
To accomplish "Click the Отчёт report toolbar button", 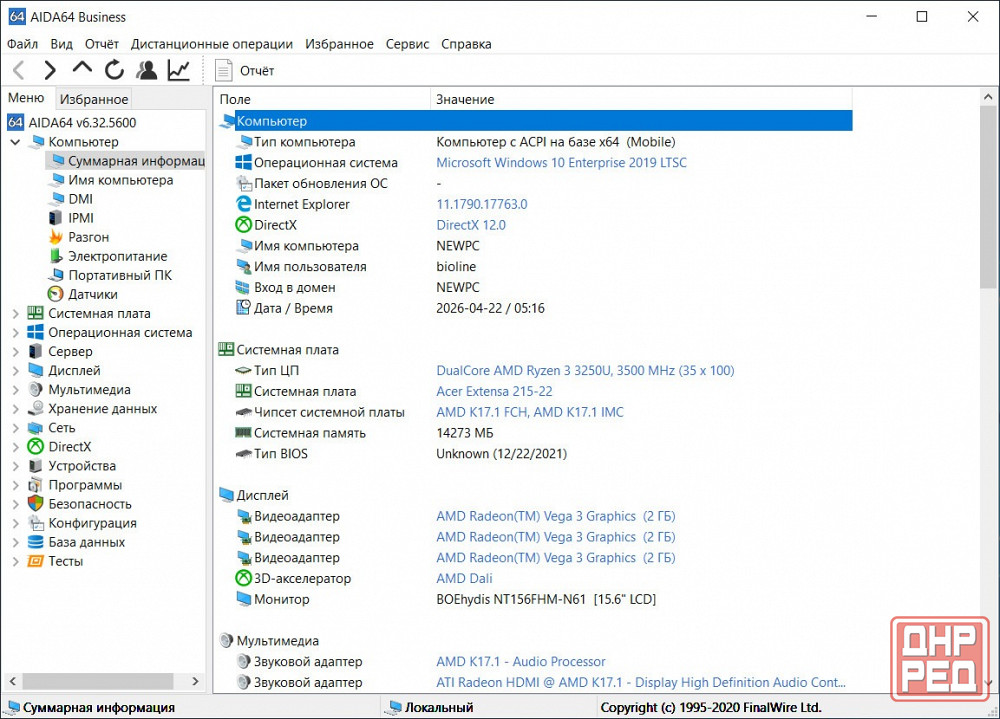I will tap(245, 70).
